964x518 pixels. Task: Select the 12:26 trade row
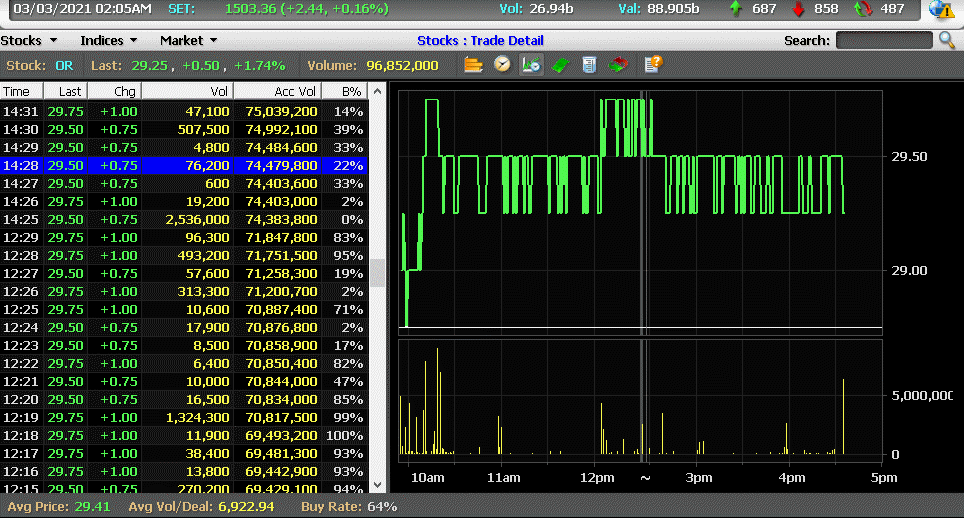pos(184,291)
